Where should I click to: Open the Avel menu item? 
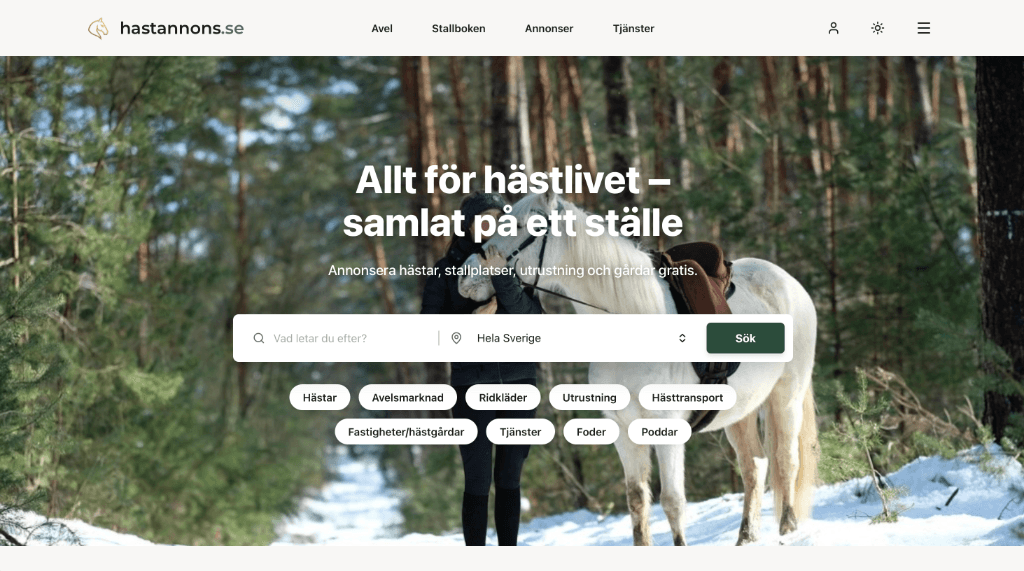coord(382,29)
